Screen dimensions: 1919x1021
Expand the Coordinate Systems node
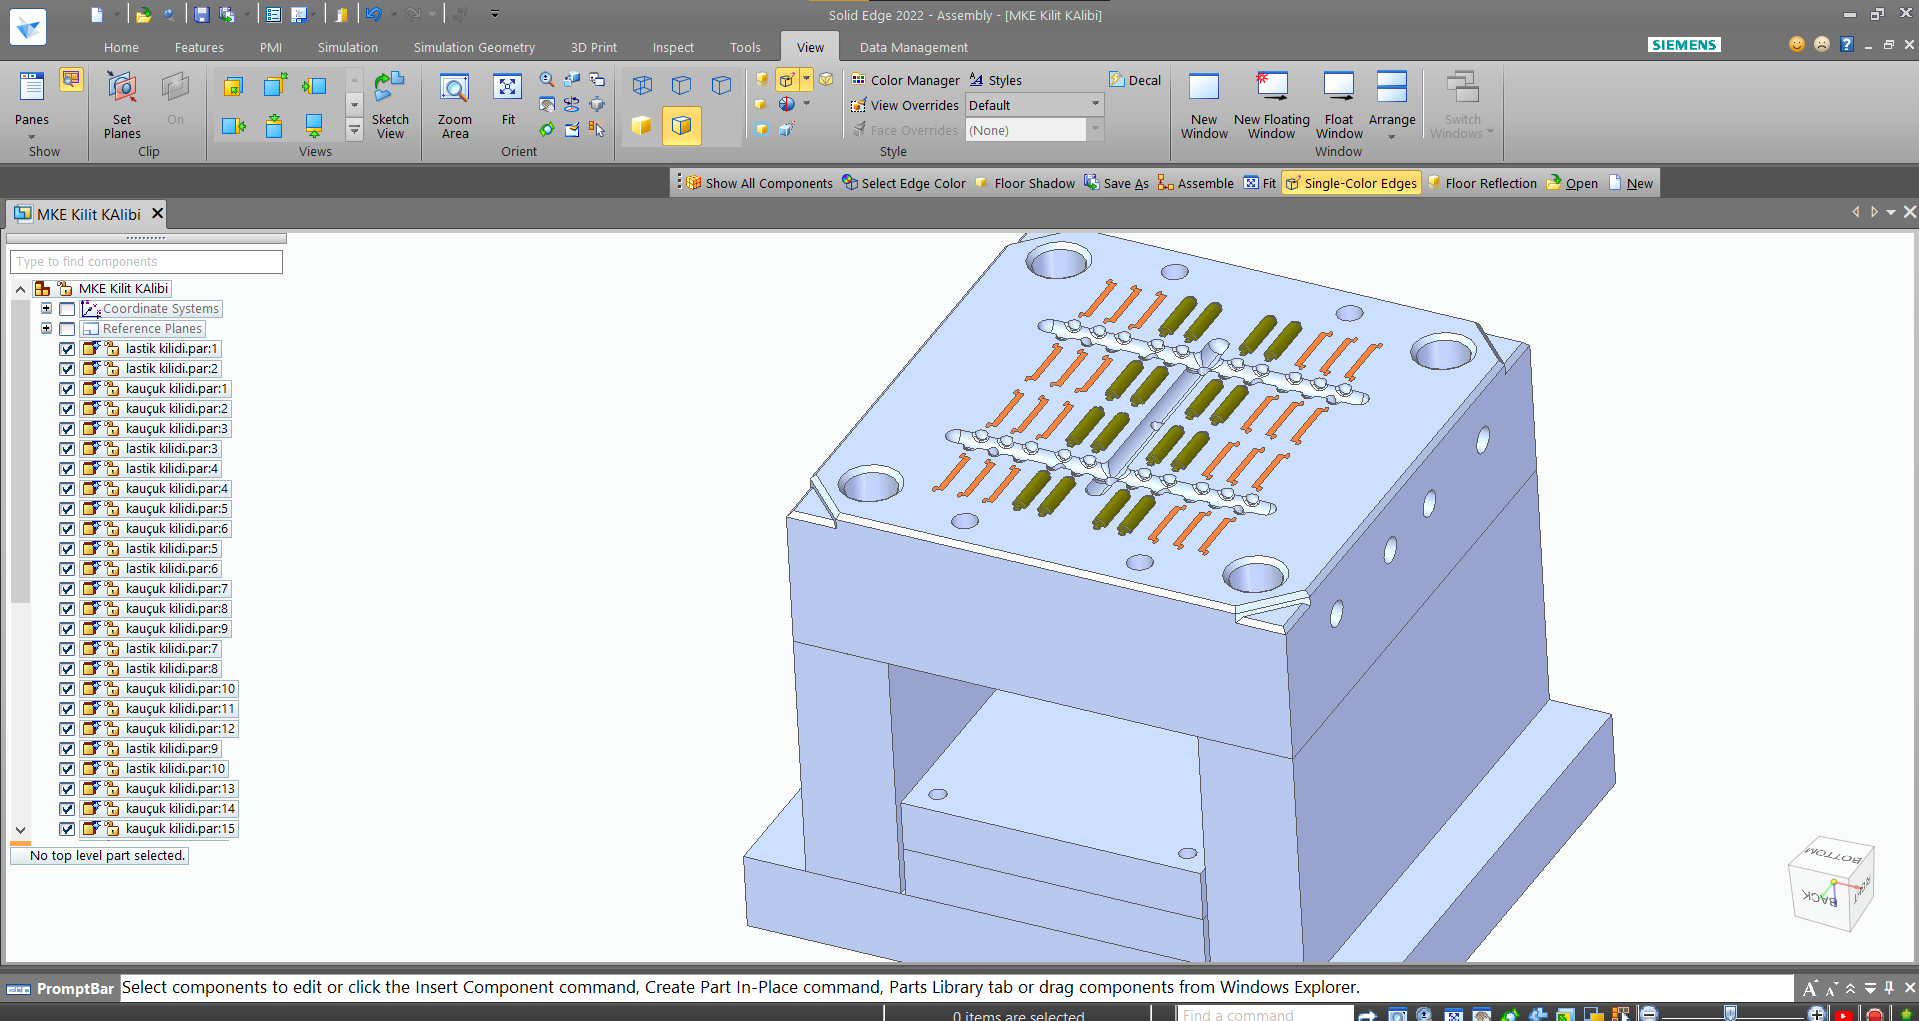point(46,308)
